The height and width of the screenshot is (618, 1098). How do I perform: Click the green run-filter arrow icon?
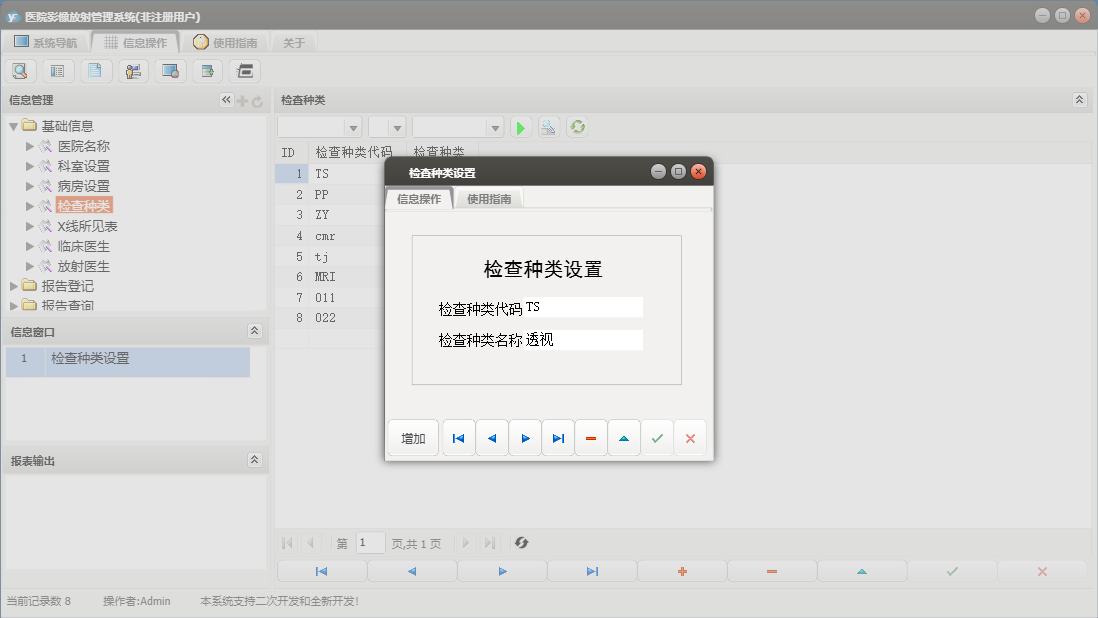click(520, 128)
